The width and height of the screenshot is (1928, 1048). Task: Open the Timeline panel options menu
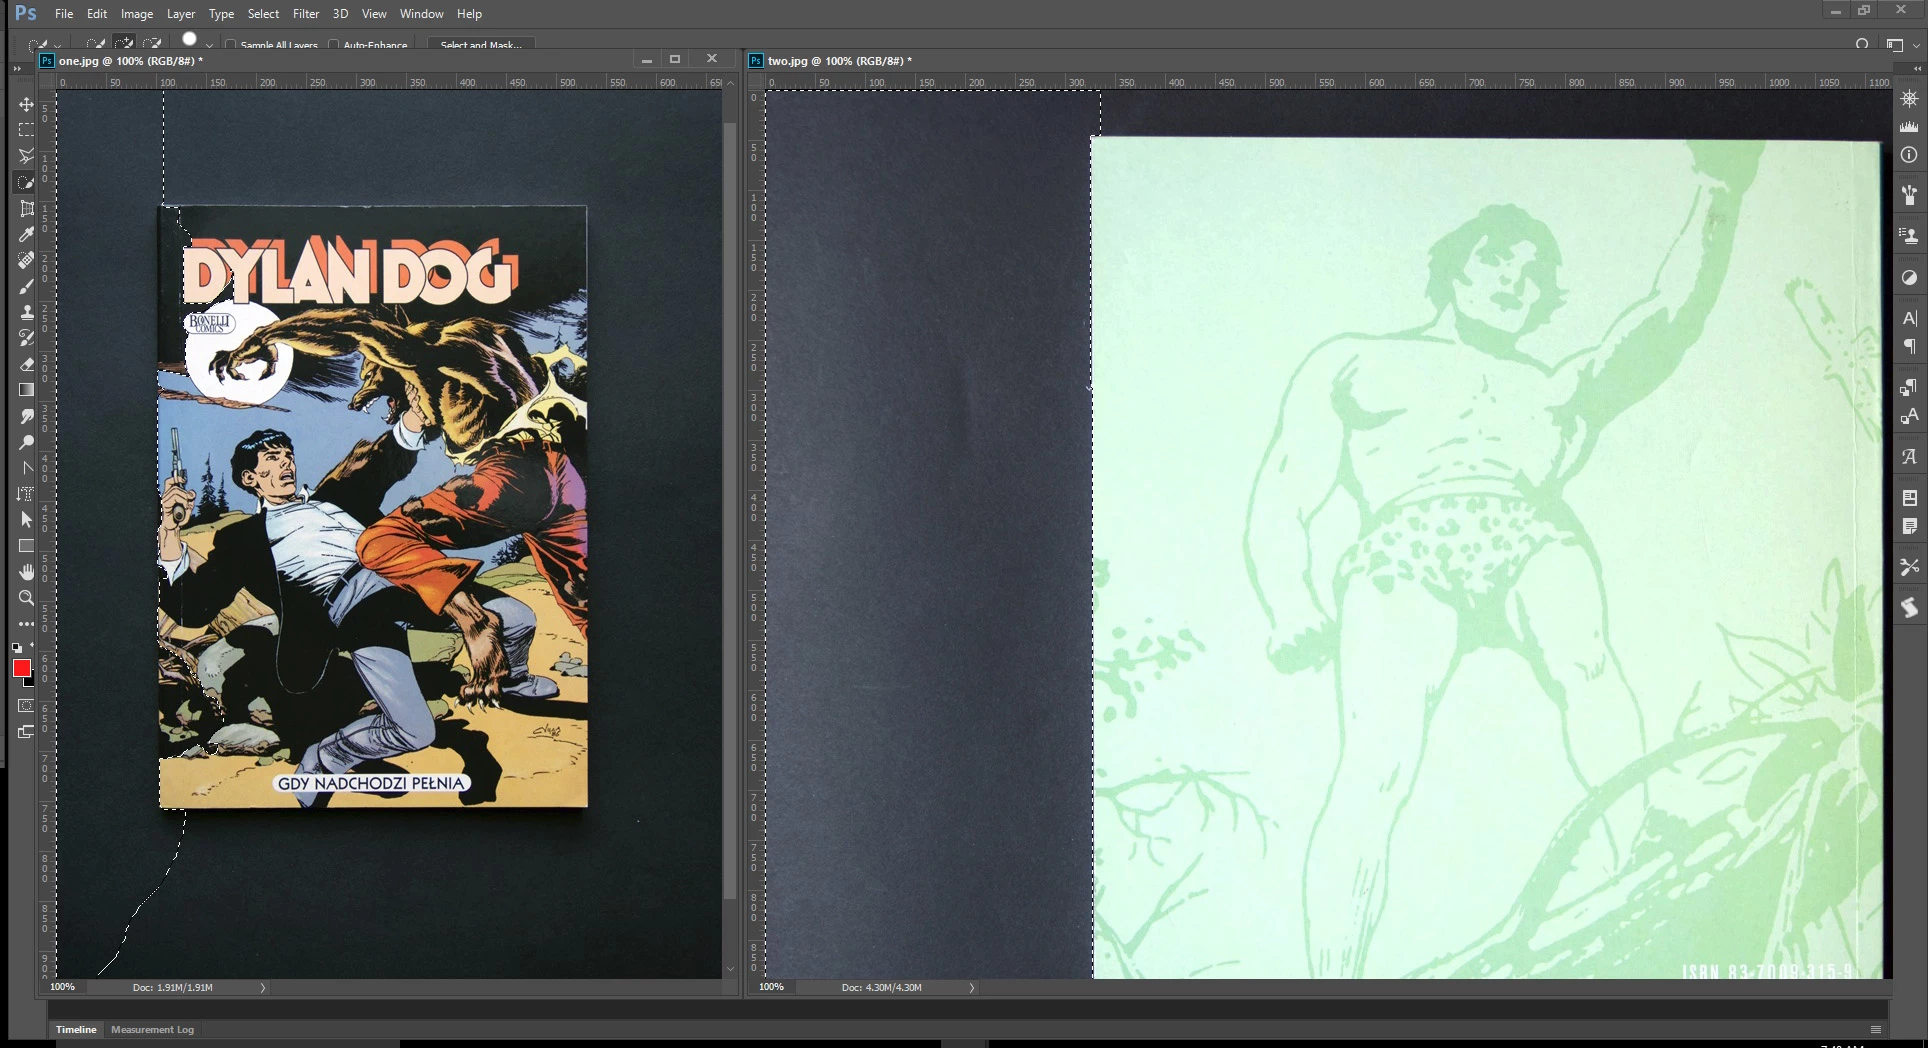pyautogui.click(x=1876, y=1029)
